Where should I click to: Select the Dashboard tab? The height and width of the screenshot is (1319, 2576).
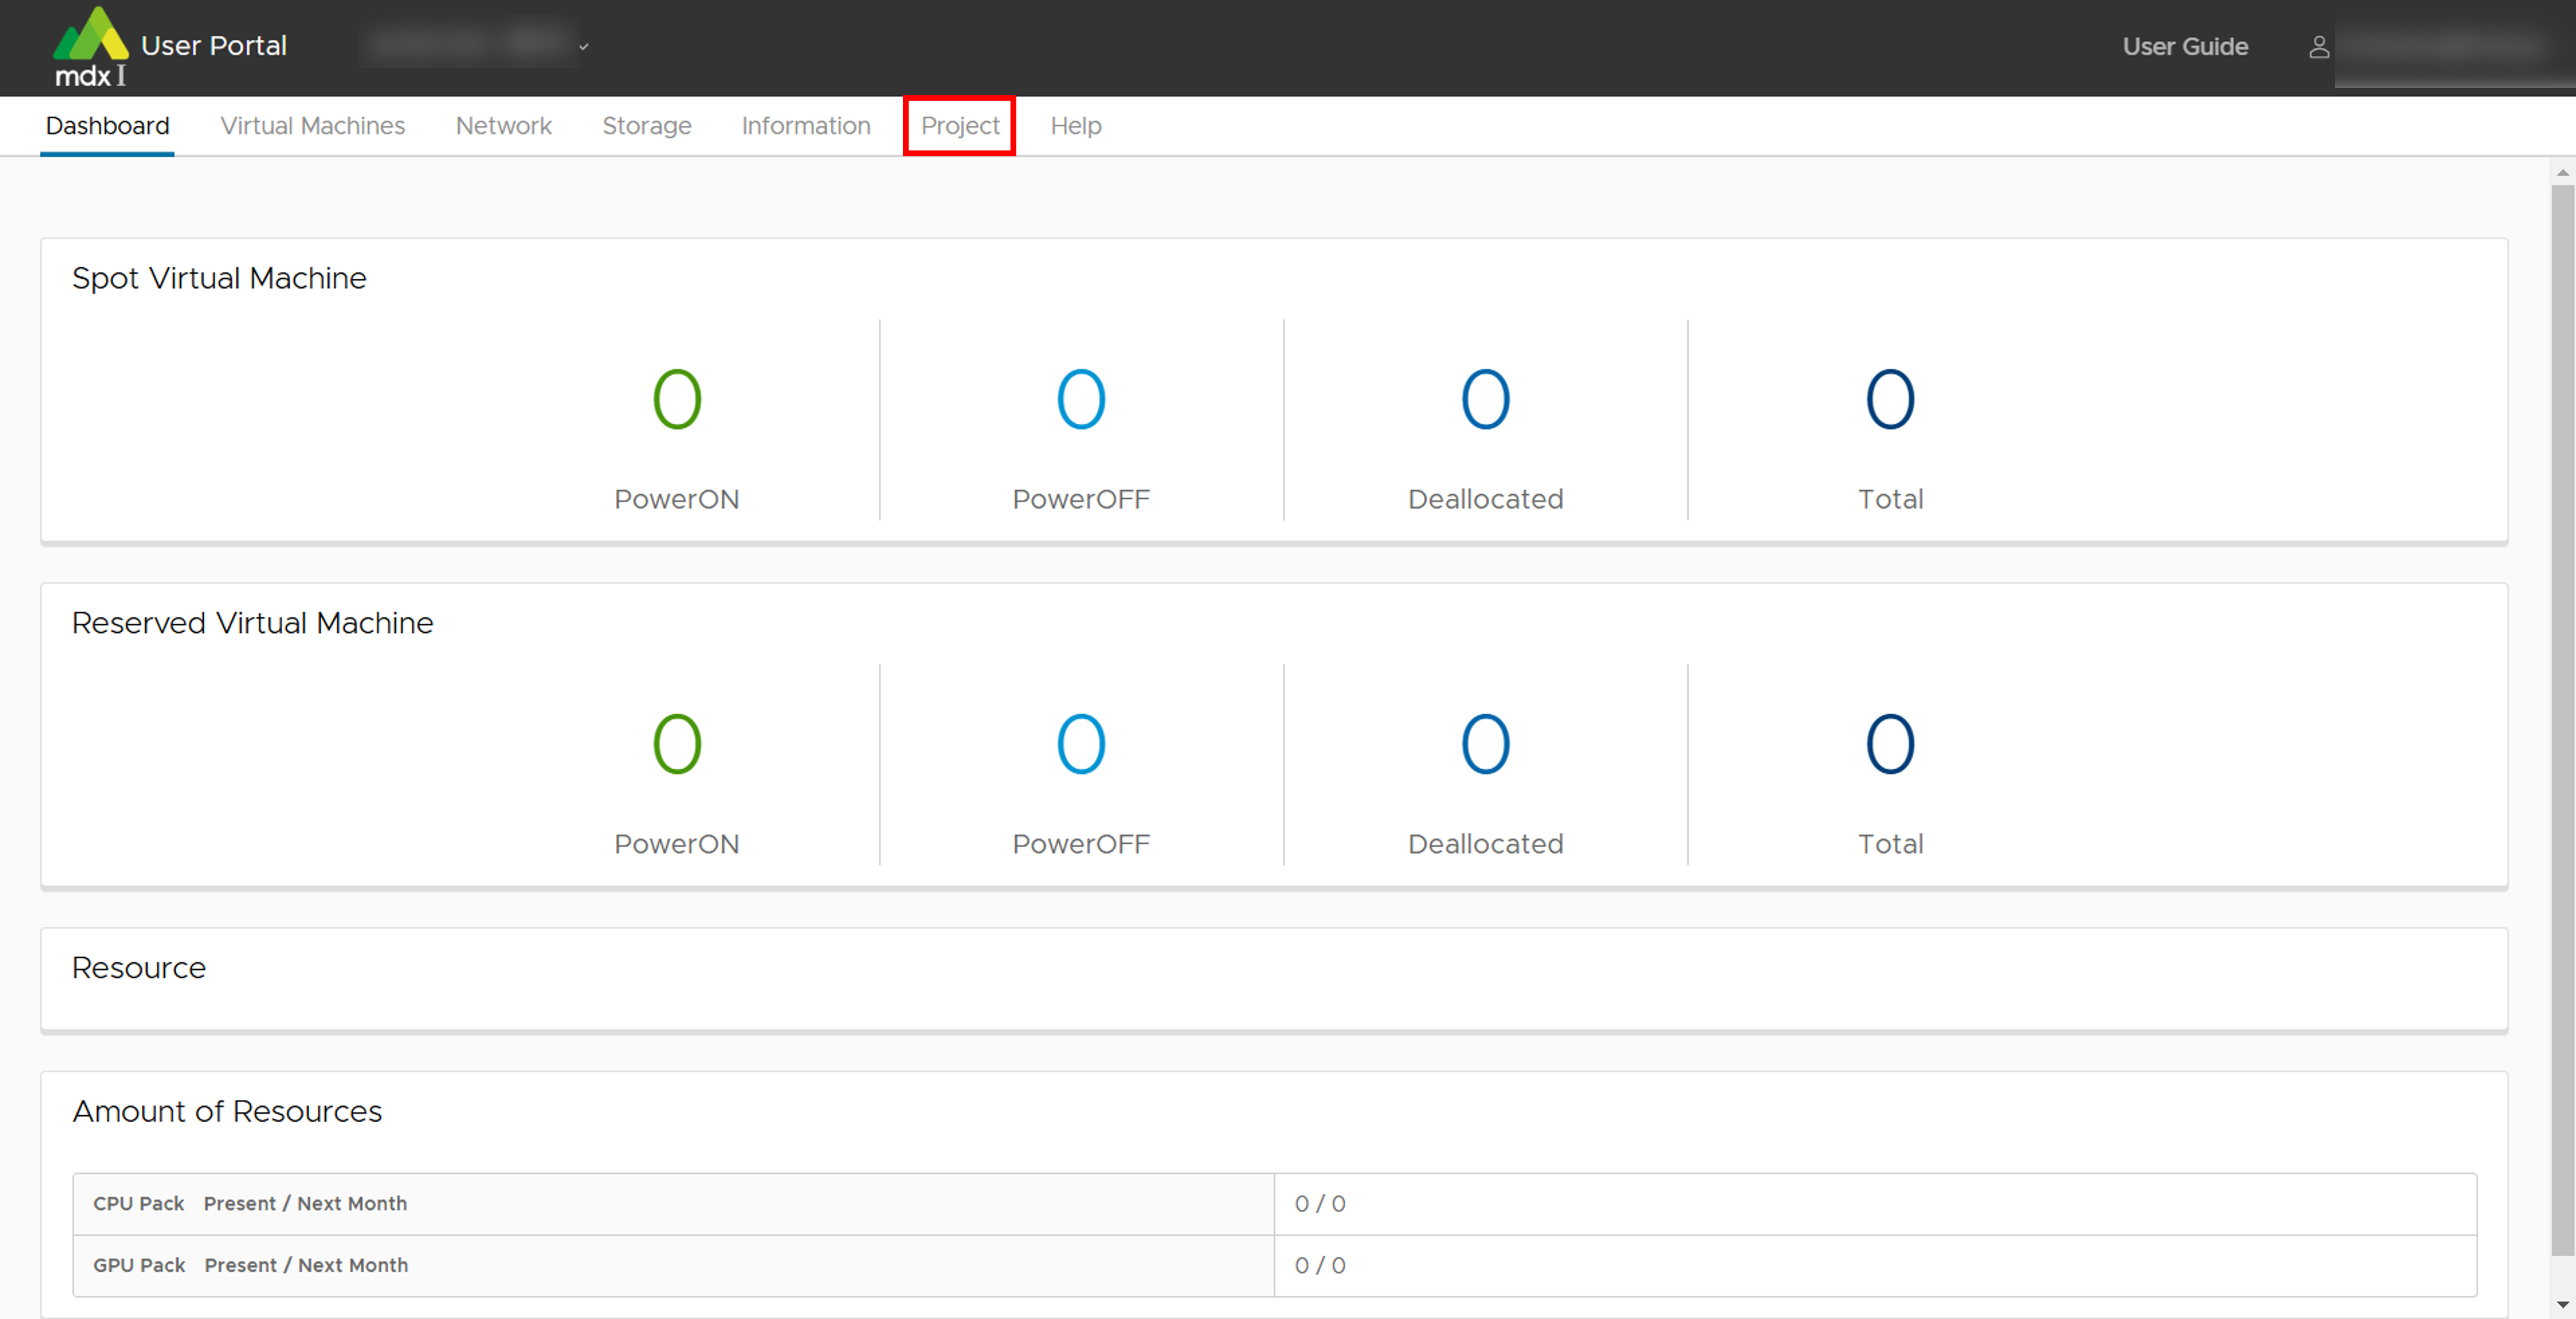click(x=107, y=126)
